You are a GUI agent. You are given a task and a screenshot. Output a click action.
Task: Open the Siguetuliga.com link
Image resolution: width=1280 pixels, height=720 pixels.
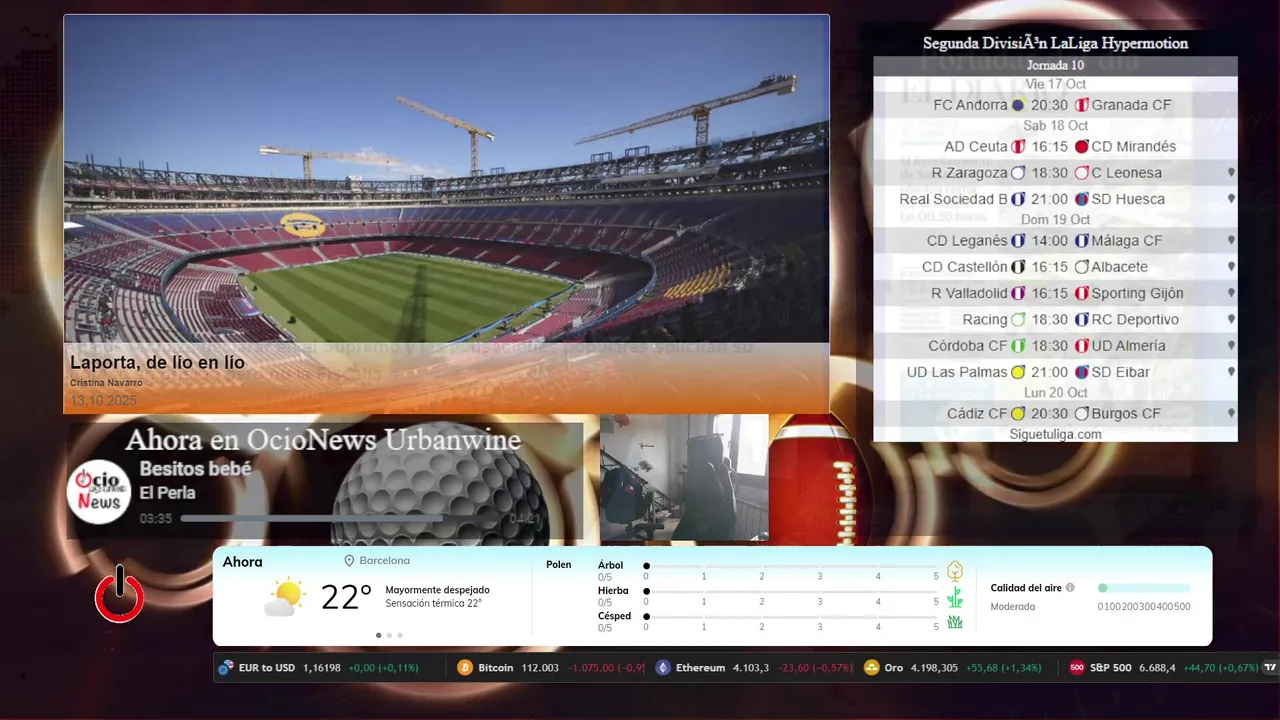(1055, 434)
